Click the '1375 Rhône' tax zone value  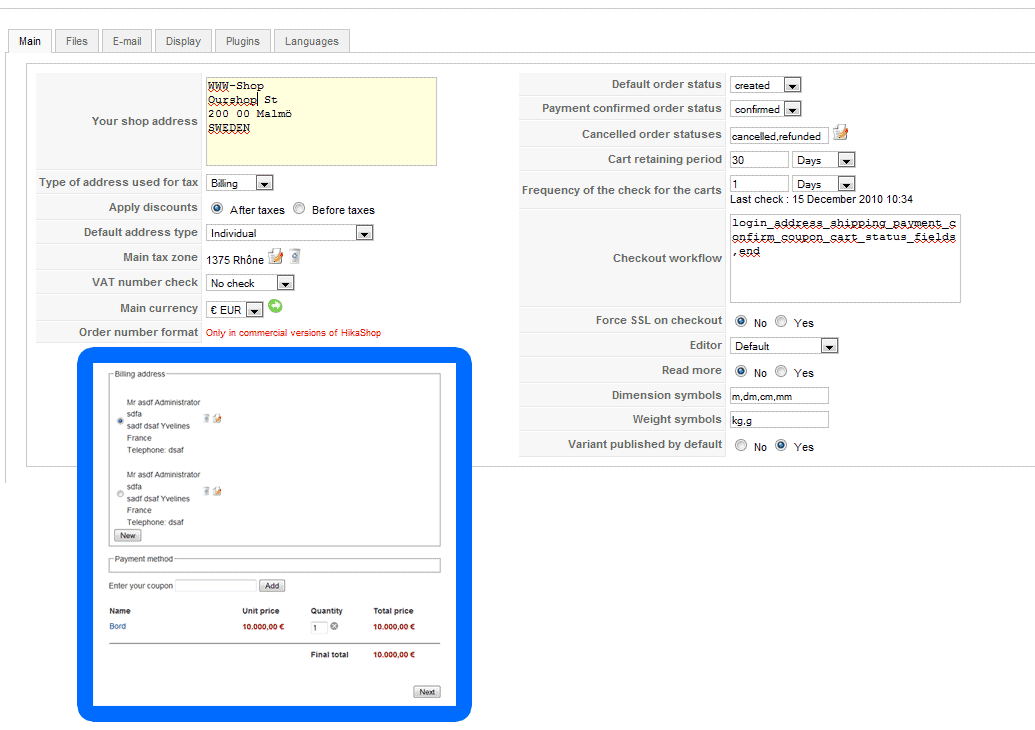235,260
